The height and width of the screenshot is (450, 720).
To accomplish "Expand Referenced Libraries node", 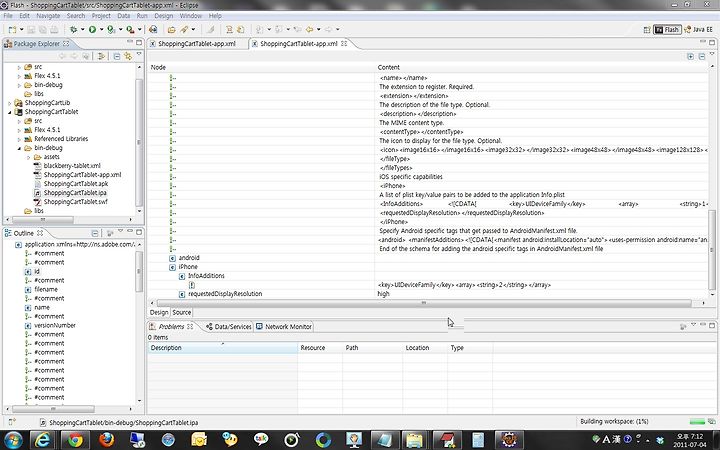I will [19, 139].
